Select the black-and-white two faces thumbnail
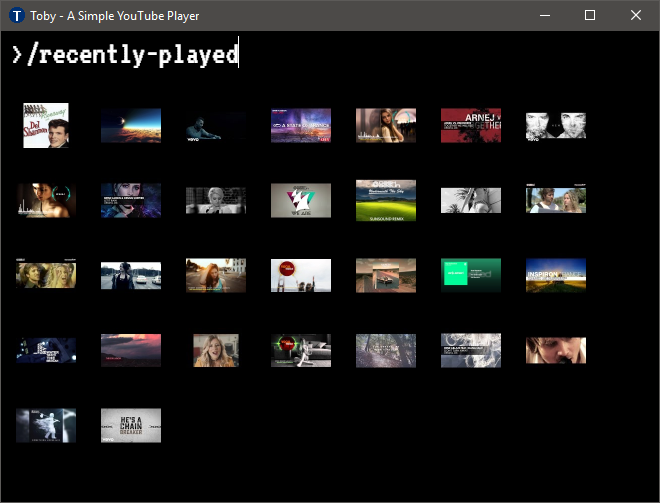Image resolution: width=660 pixels, height=503 pixels. (x=556, y=125)
